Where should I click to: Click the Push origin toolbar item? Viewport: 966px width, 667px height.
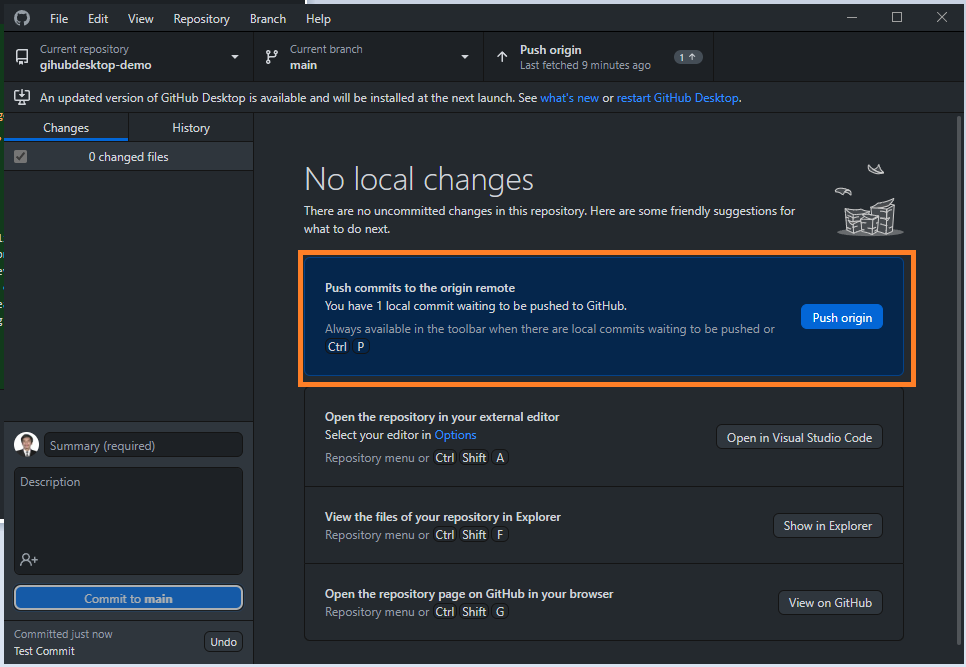point(598,57)
